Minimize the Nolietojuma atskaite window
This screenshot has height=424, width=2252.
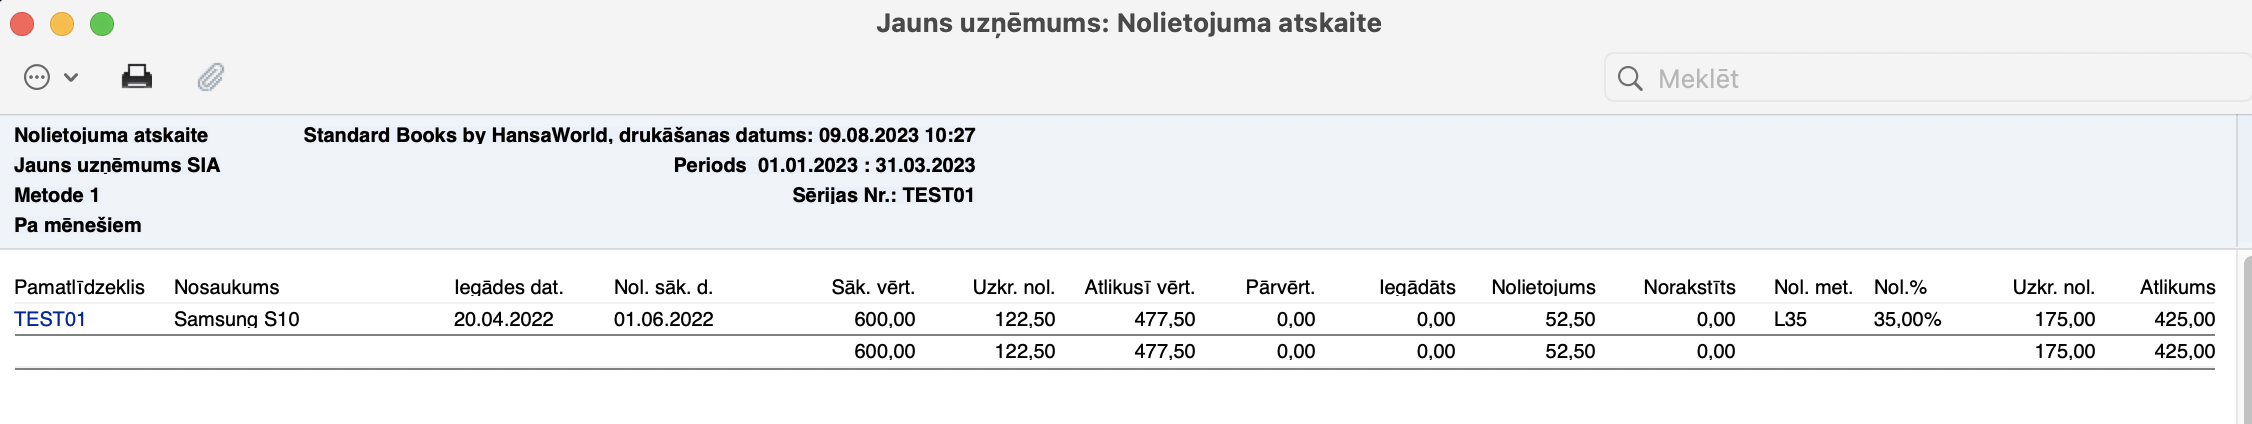[62, 24]
